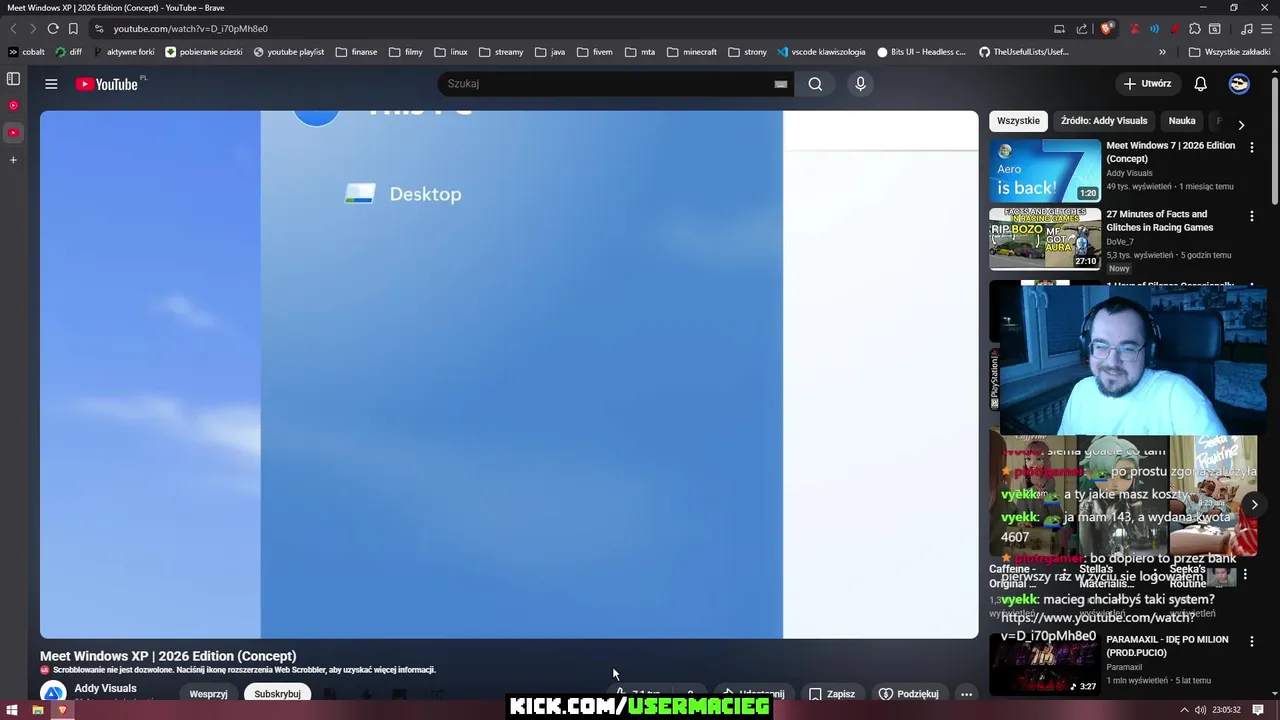The width and height of the screenshot is (1280, 720).
Task: Click the Brave taskbar icon
Action: 62,710
